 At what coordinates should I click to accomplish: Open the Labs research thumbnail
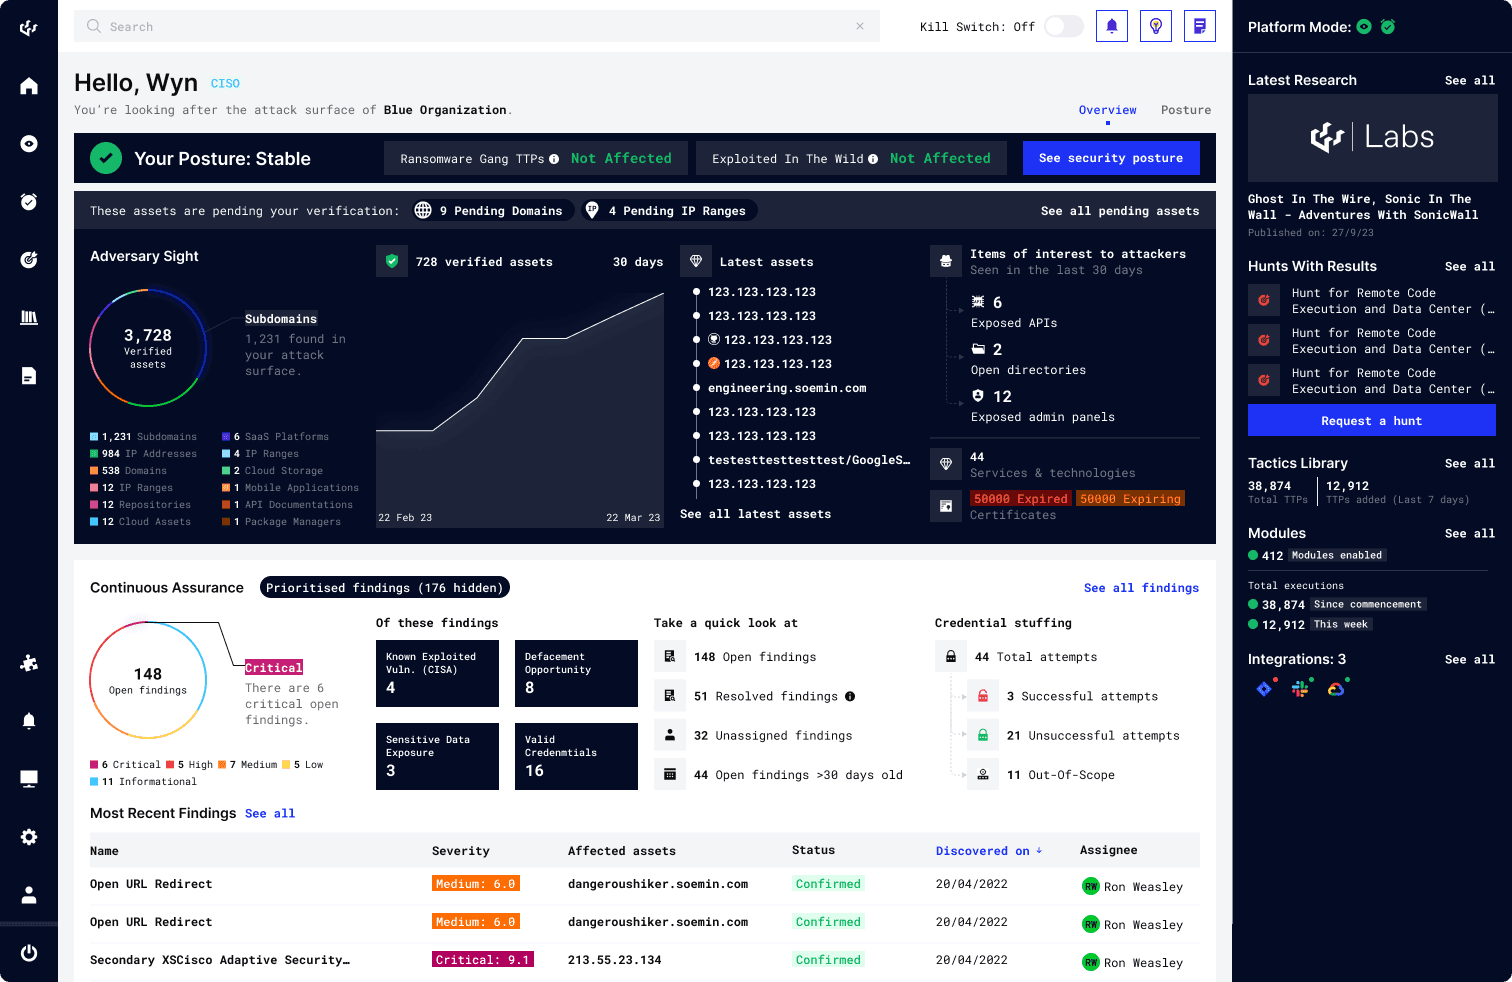coord(1371,138)
